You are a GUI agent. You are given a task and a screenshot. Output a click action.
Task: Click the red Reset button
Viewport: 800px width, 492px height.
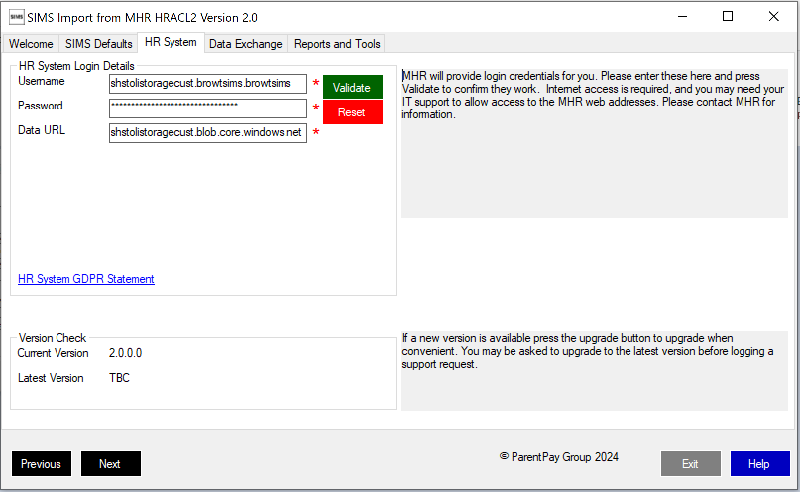pos(353,112)
